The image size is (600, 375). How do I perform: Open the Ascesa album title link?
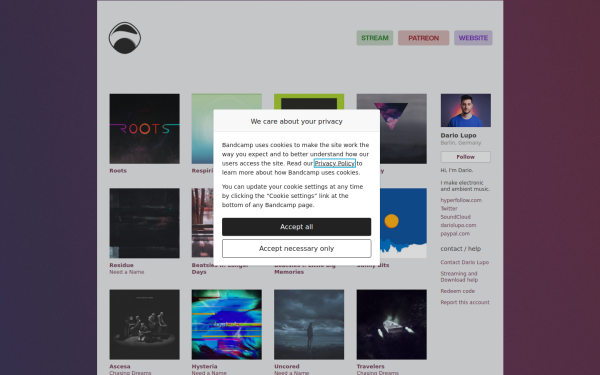click(120, 366)
